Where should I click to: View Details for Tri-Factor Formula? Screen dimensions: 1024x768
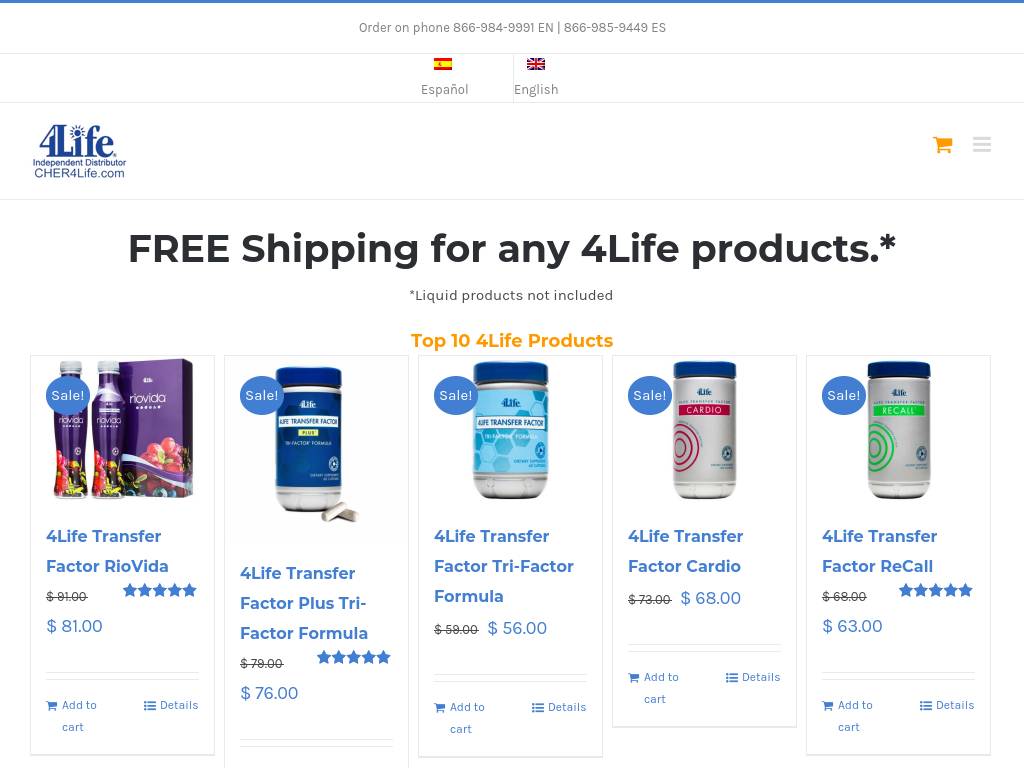tap(566, 708)
